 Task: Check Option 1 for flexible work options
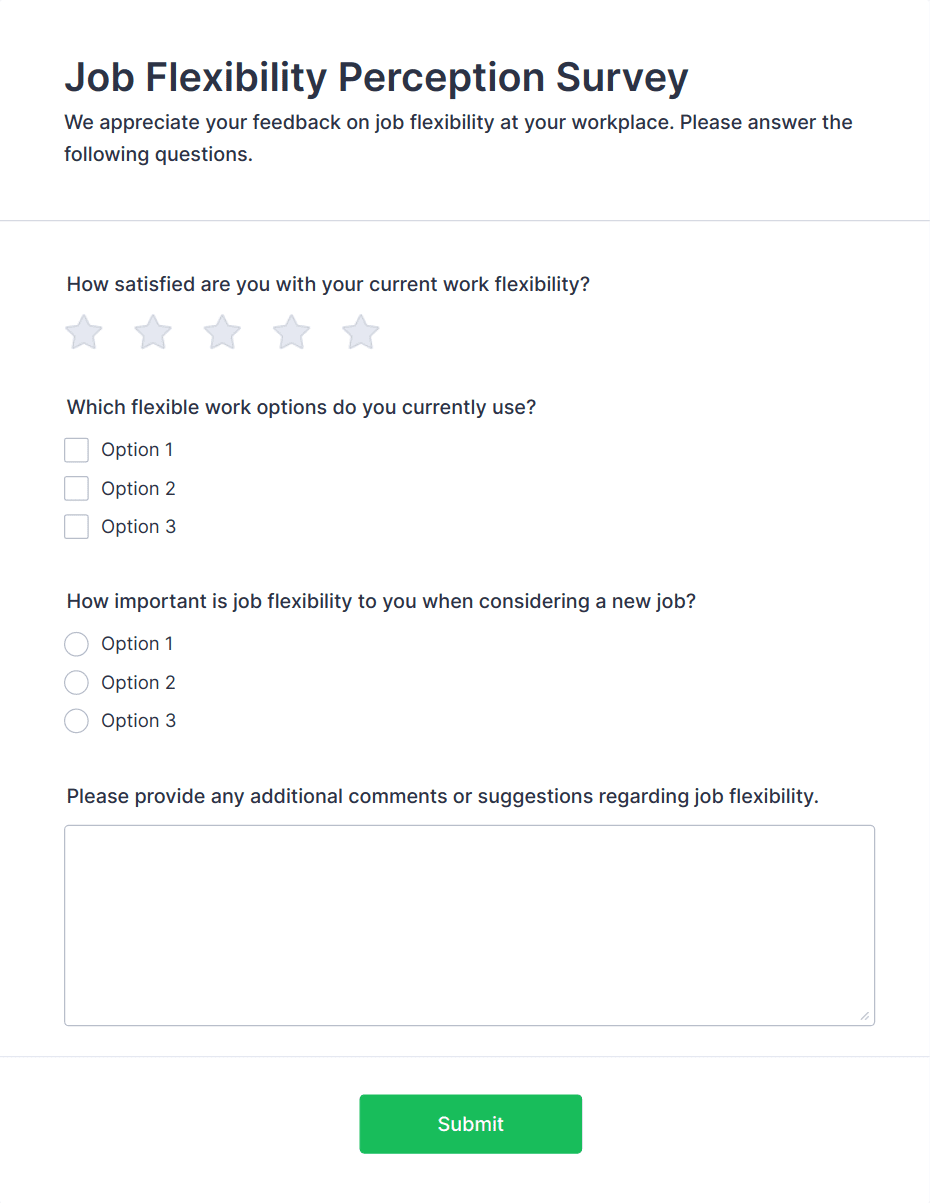tap(76, 449)
